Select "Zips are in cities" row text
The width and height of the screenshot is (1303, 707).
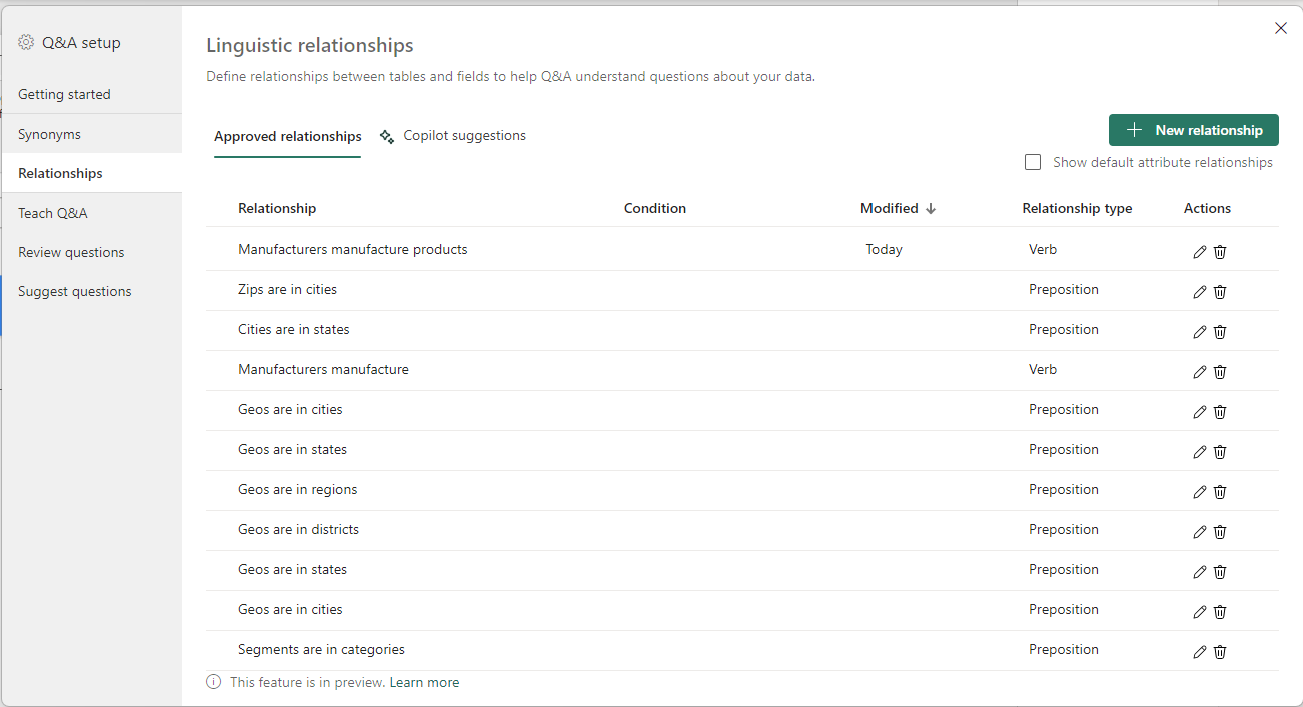[x=287, y=289]
